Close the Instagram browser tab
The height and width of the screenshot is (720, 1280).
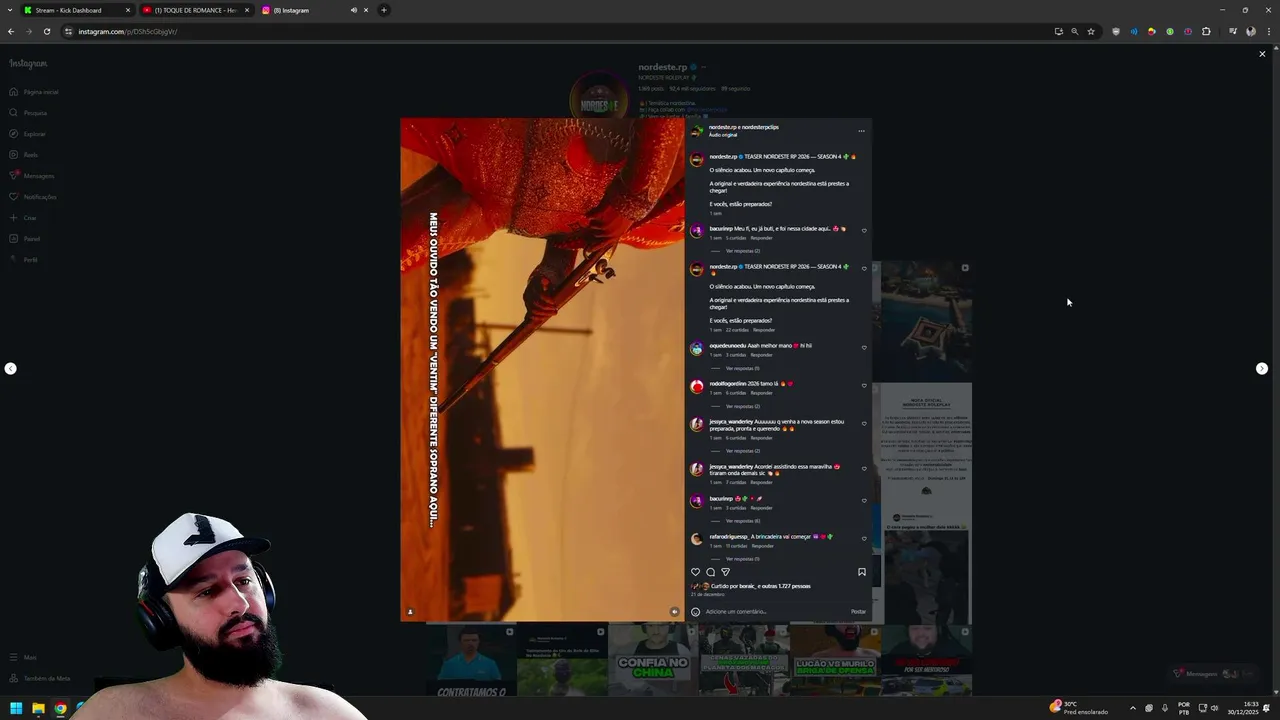click(366, 10)
